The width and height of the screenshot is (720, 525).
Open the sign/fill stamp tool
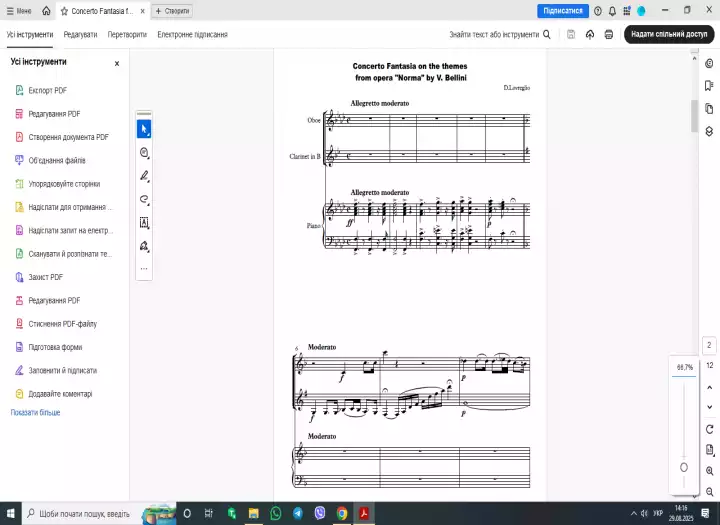tap(144, 246)
